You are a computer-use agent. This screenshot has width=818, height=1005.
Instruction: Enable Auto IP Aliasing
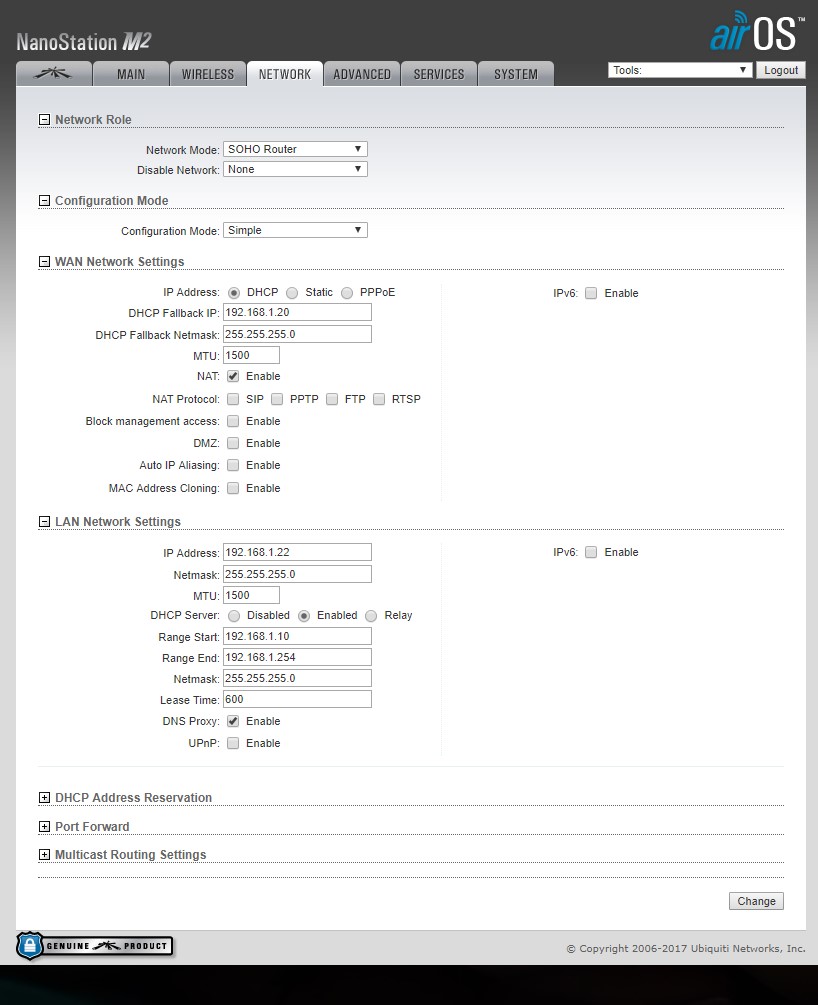233,465
